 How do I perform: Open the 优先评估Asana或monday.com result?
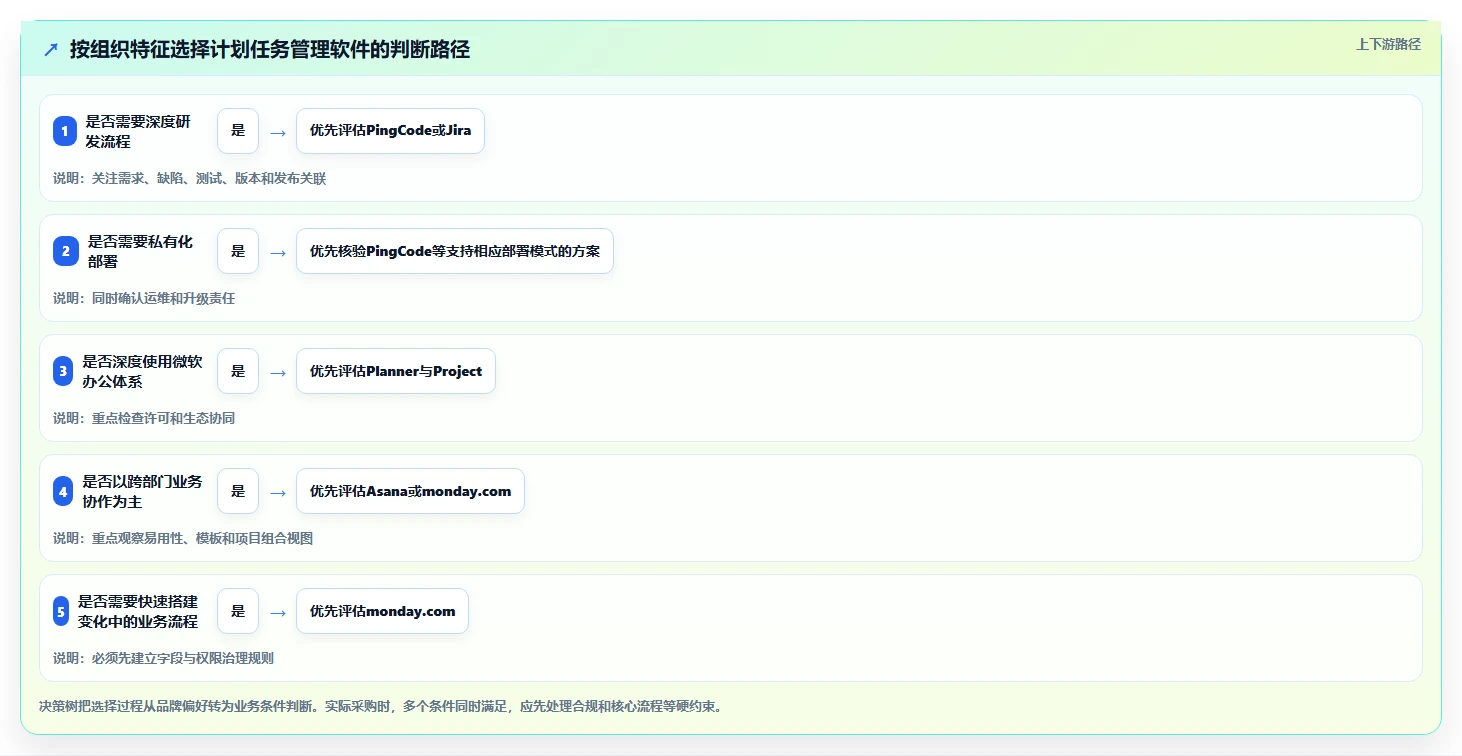[410, 491]
